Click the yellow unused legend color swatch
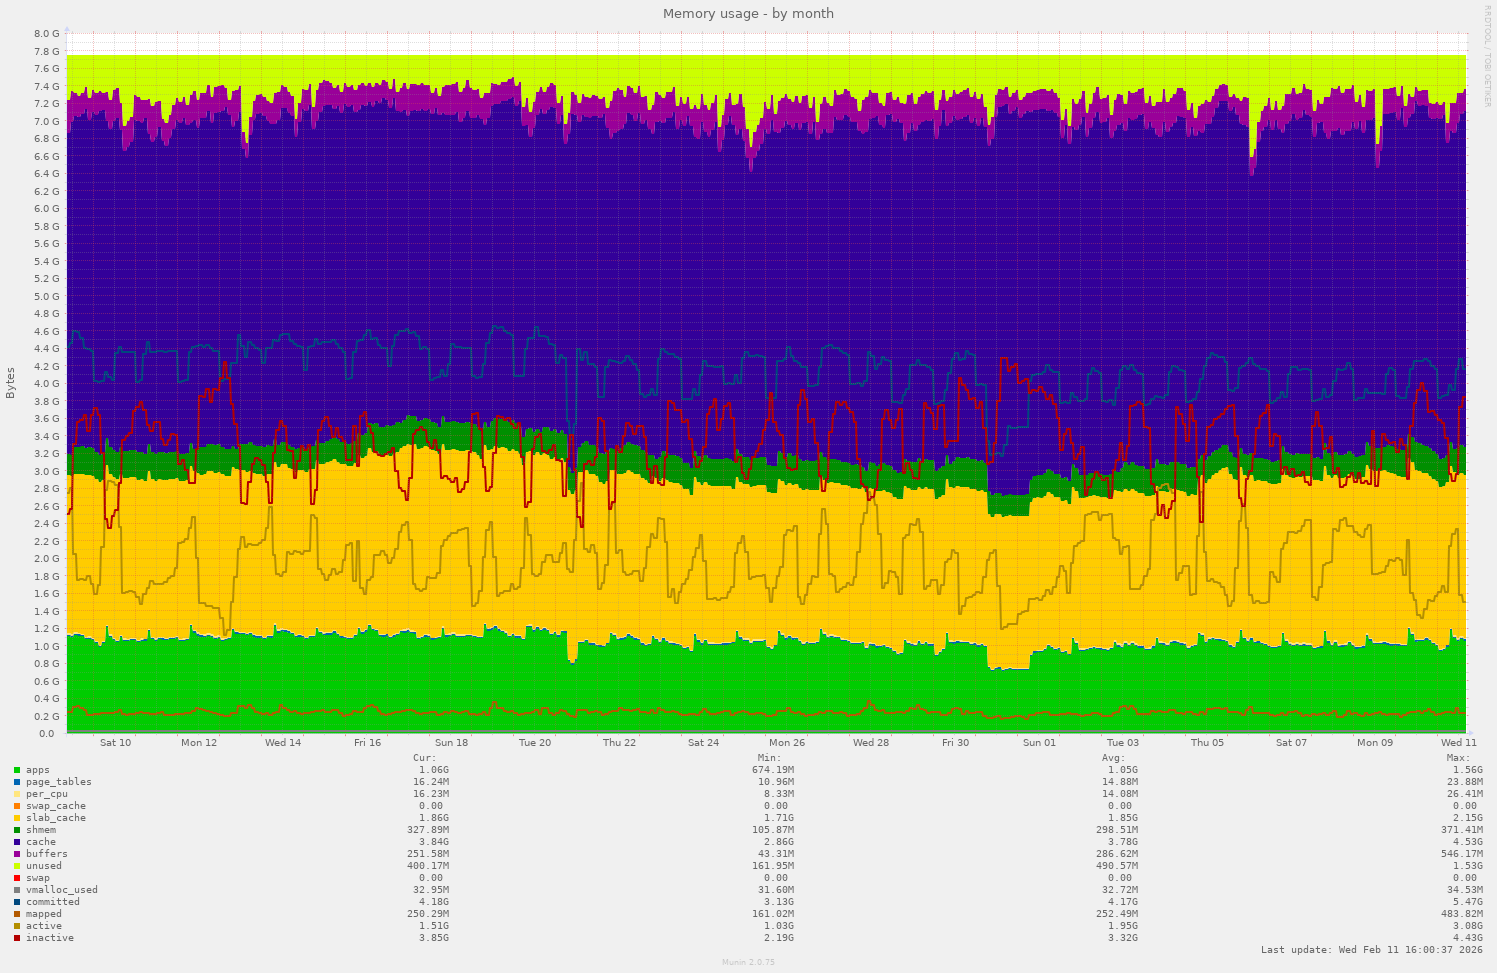This screenshot has width=1497, height=973. click(17, 865)
